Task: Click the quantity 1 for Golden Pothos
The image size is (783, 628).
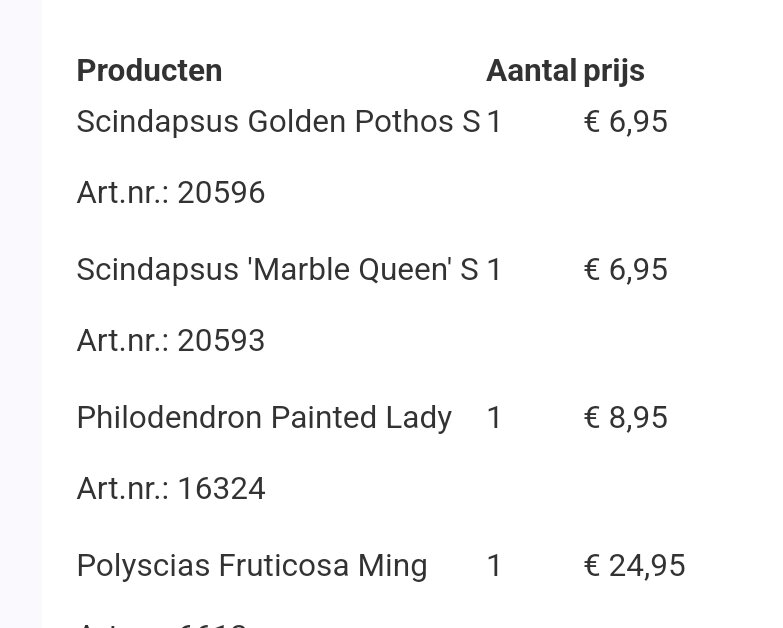Action: (x=494, y=122)
